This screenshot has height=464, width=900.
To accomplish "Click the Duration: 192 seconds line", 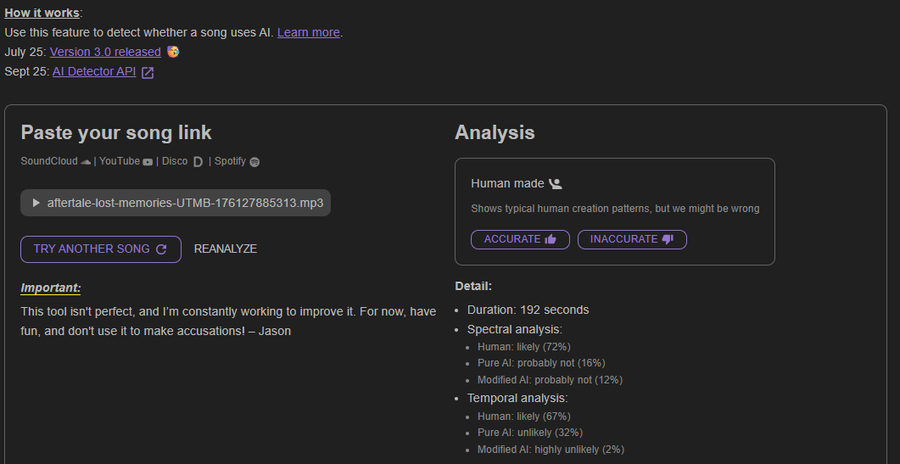I will coord(528,310).
